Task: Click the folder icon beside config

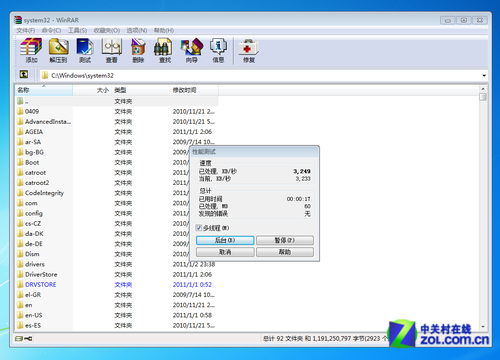Action: click(x=20, y=213)
